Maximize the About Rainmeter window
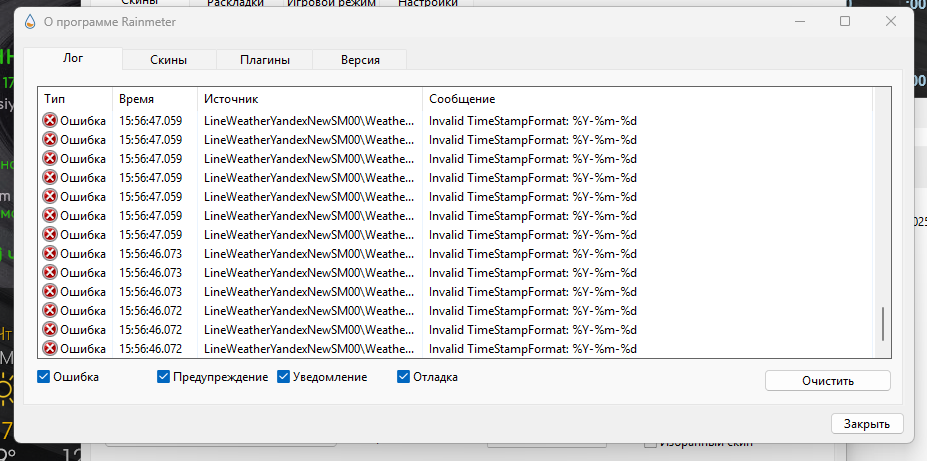Screen dimensions: 927x461 coord(845,21)
